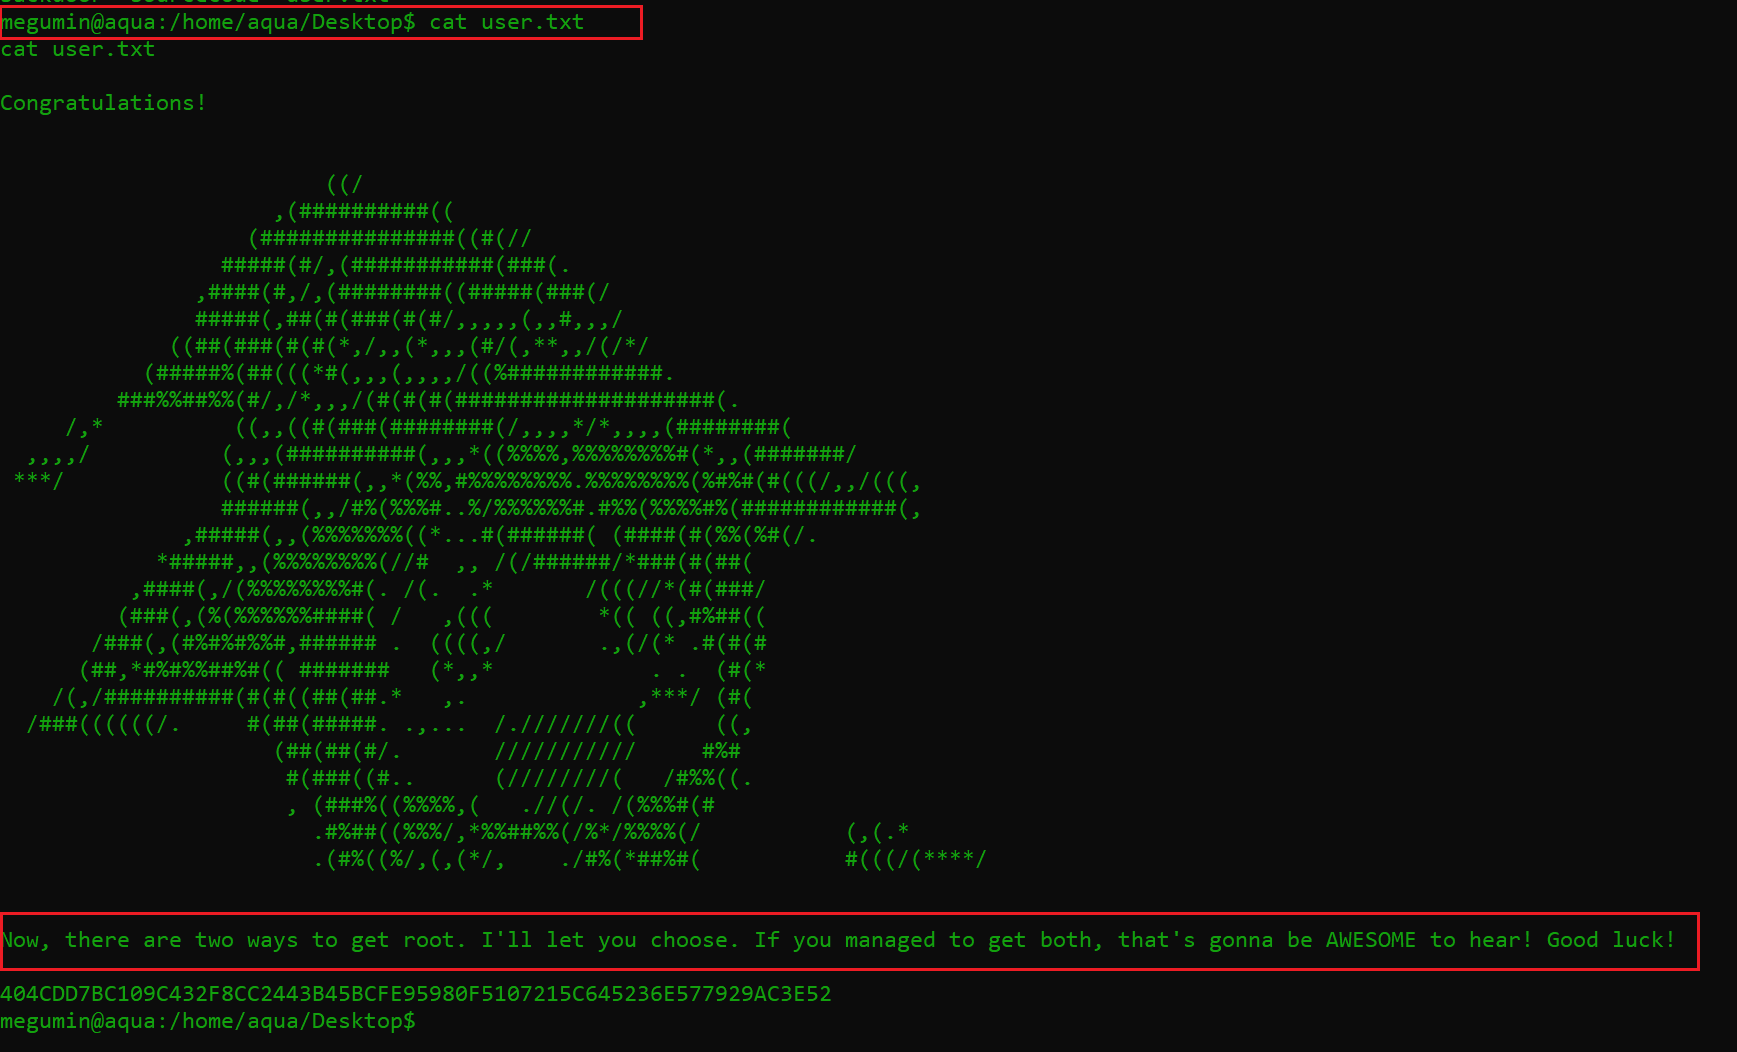Viewport: 1737px width, 1052px height.
Task: Click the hash string starting with 404CDD7BC
Action: pyautogui.click(x=416, y=994)
